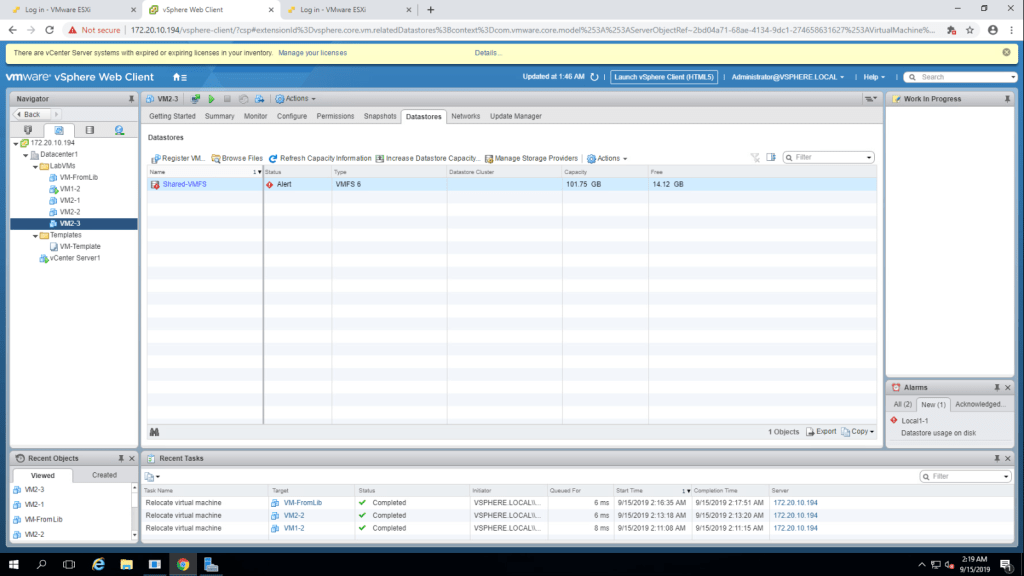Select VM-Template in the Navigator tree
Screen dimensions: 1024x576
coord(79,246)
